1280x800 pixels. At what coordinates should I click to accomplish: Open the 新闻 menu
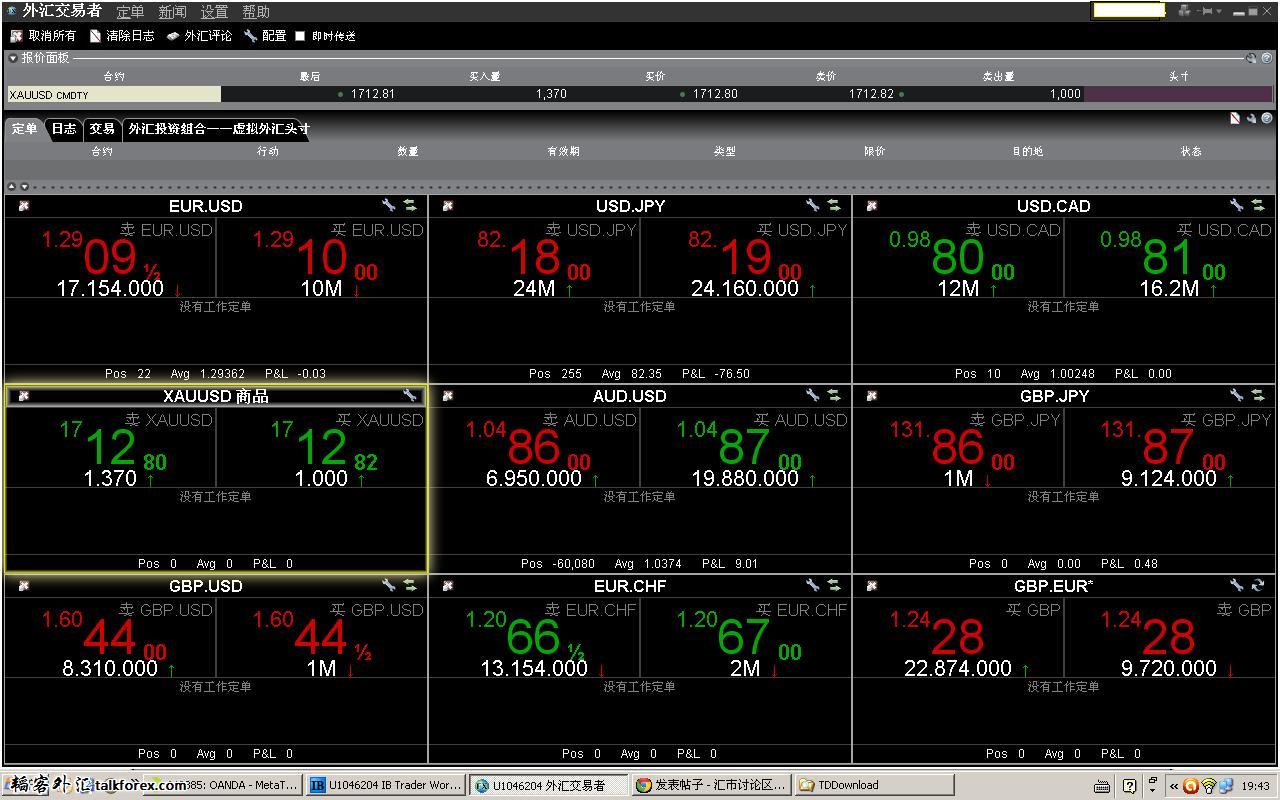point(172,12)
